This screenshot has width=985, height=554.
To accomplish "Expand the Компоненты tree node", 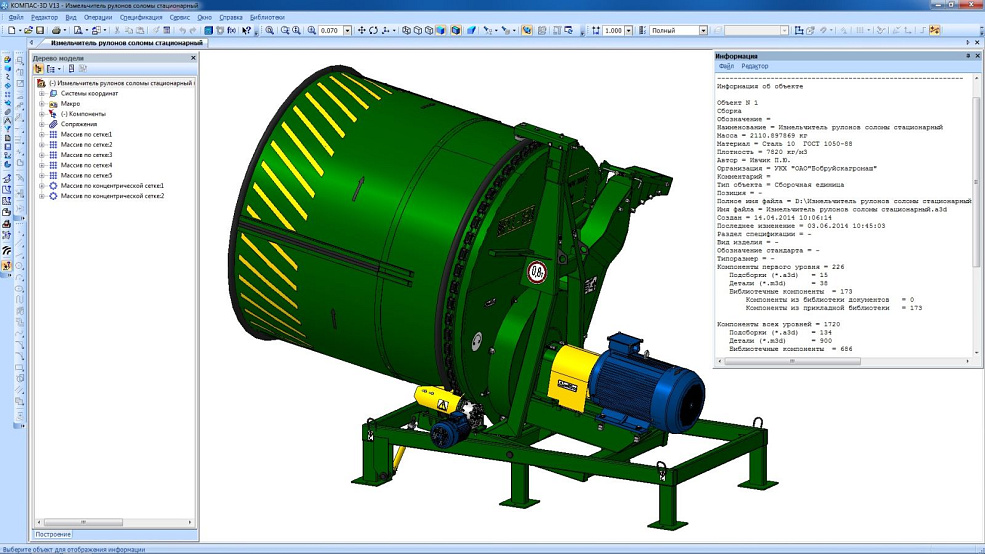I will coord(42,114).
